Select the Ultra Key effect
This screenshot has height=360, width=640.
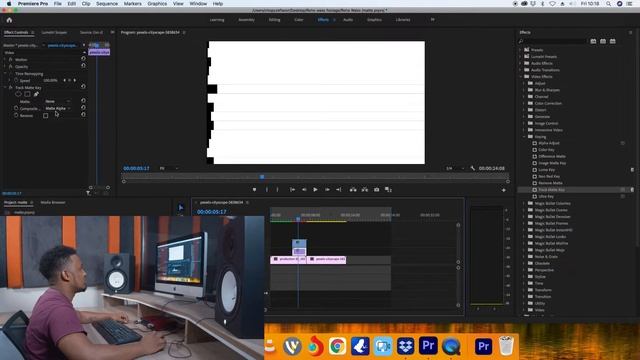coord(546,196)
